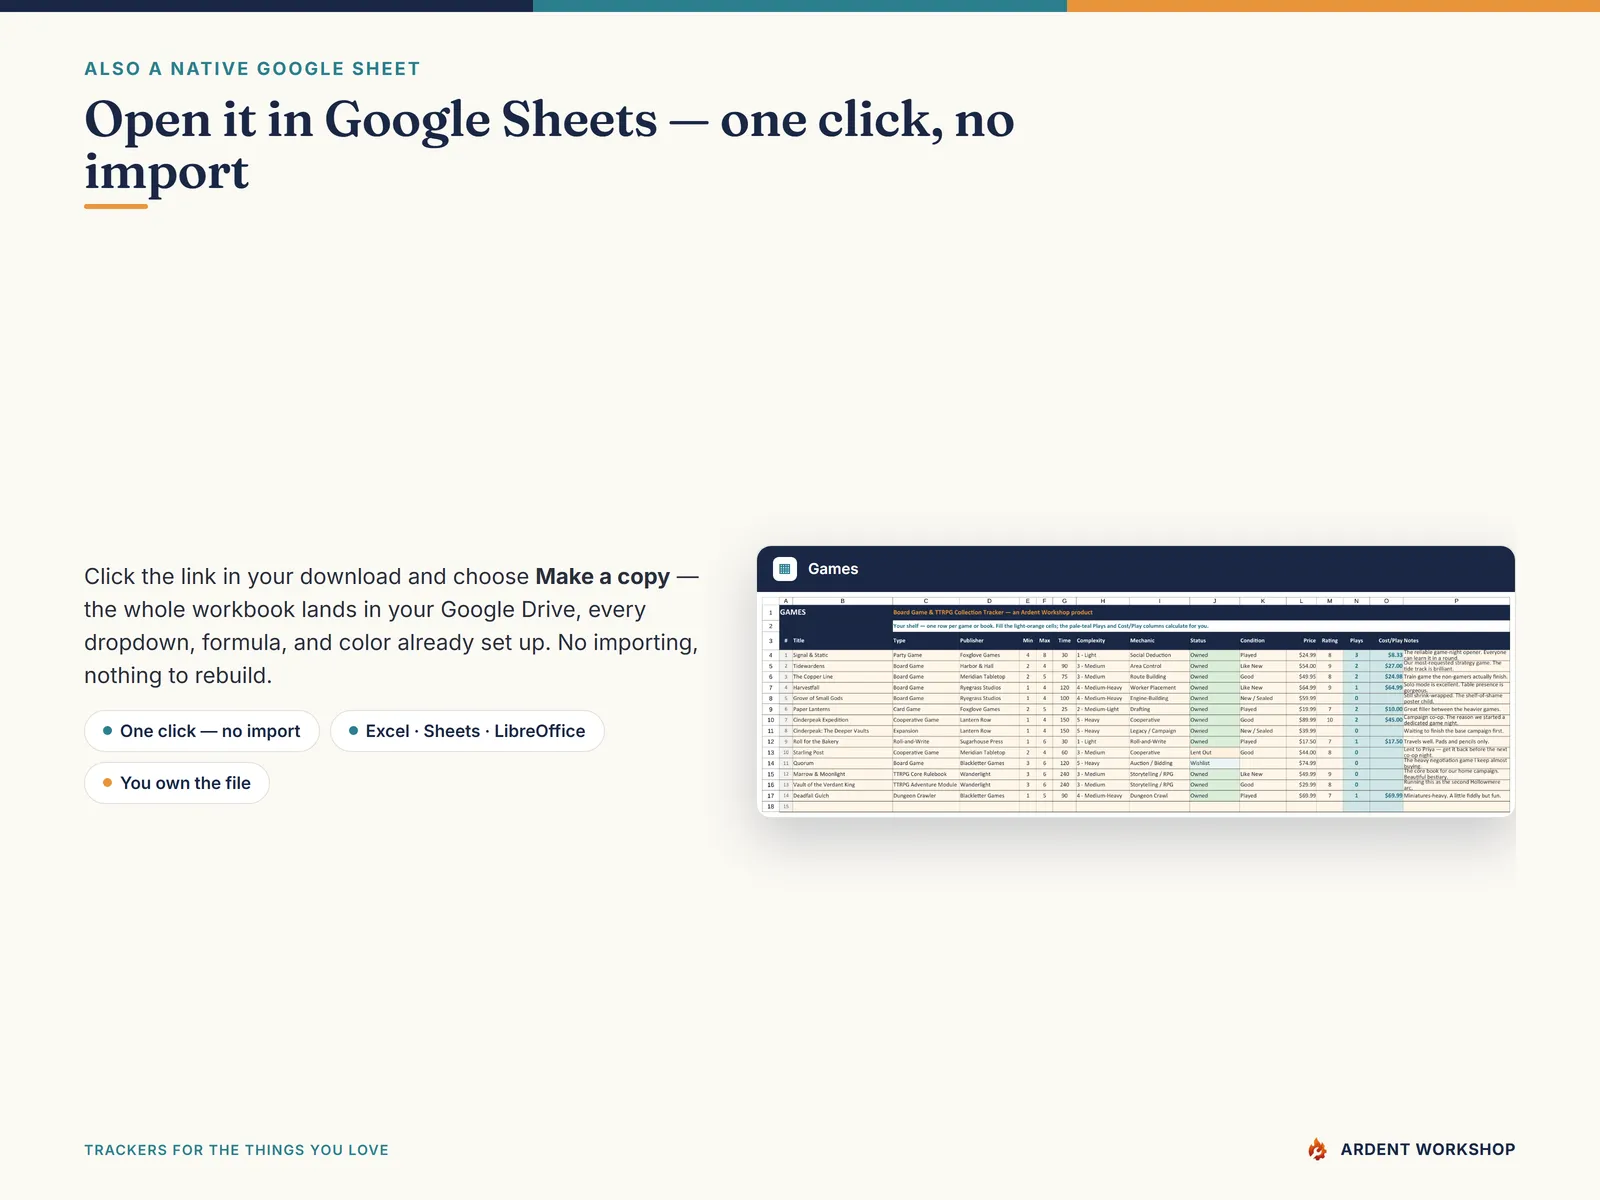1600x1200 pixels.
Task: Select the "Vault of the Verdant King" cell
Action: tap(842, 785)
